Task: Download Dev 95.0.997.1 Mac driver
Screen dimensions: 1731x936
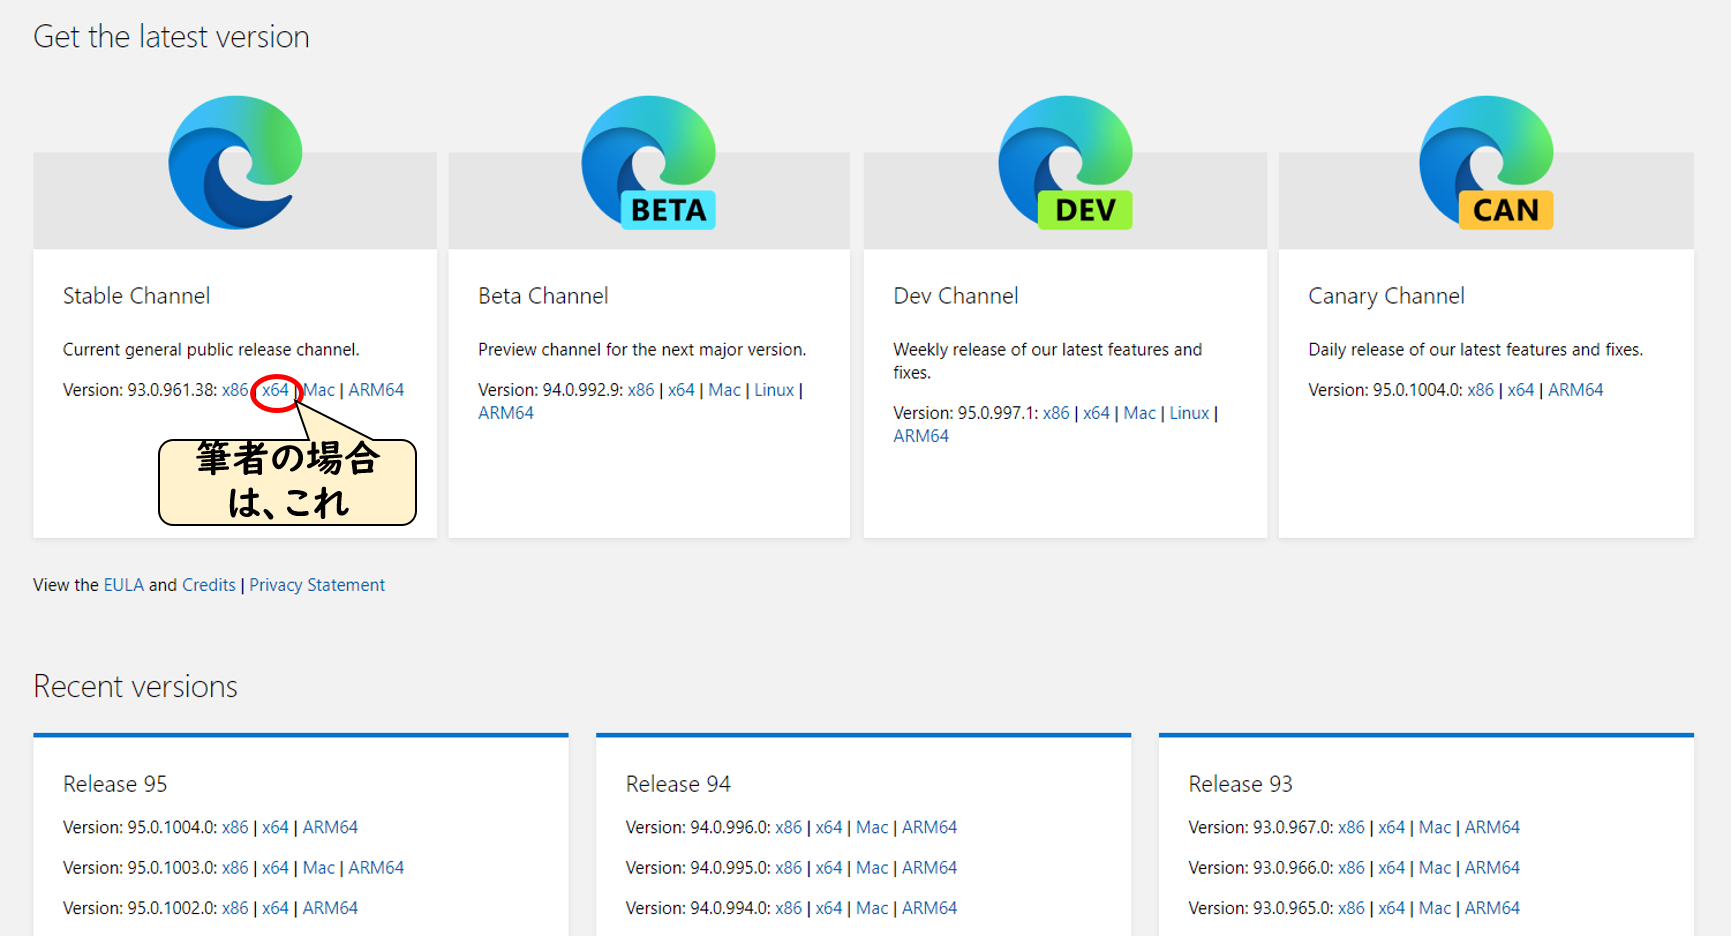Action: (1140, 413)
